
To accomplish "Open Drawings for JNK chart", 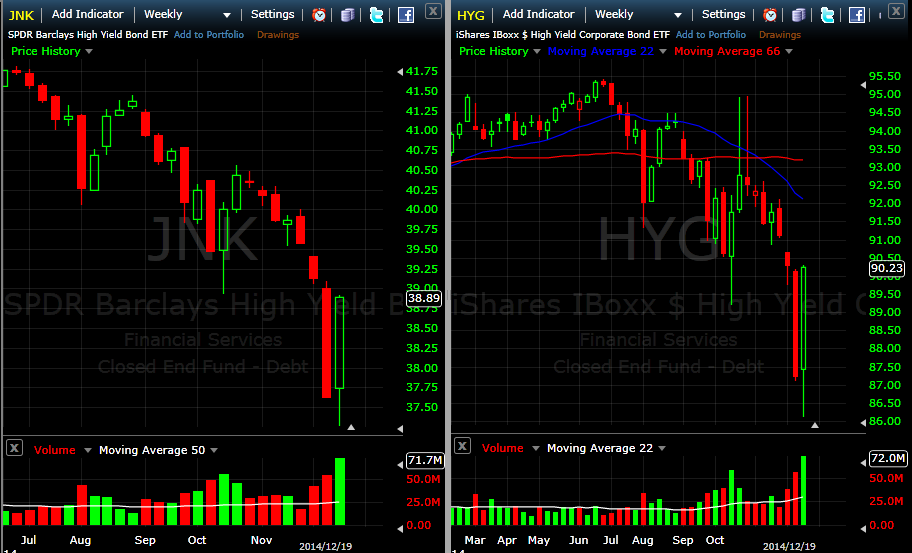I will coord(278,35).
